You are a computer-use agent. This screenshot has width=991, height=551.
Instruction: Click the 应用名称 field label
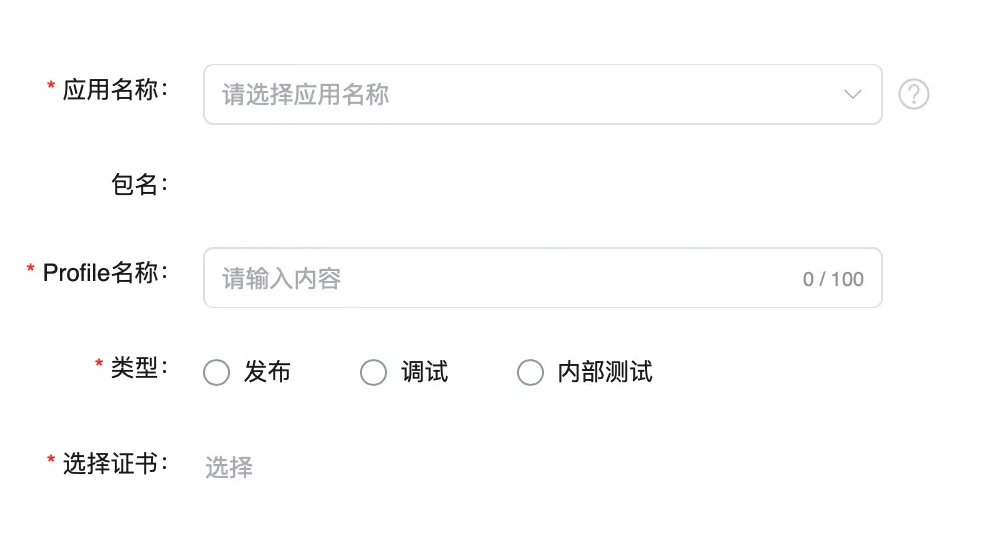(110, 90)
